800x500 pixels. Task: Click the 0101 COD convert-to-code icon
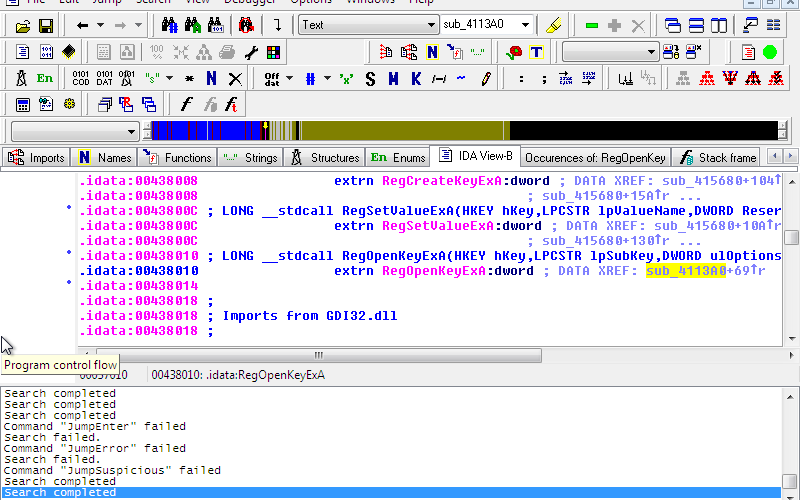tap(81, 78)
